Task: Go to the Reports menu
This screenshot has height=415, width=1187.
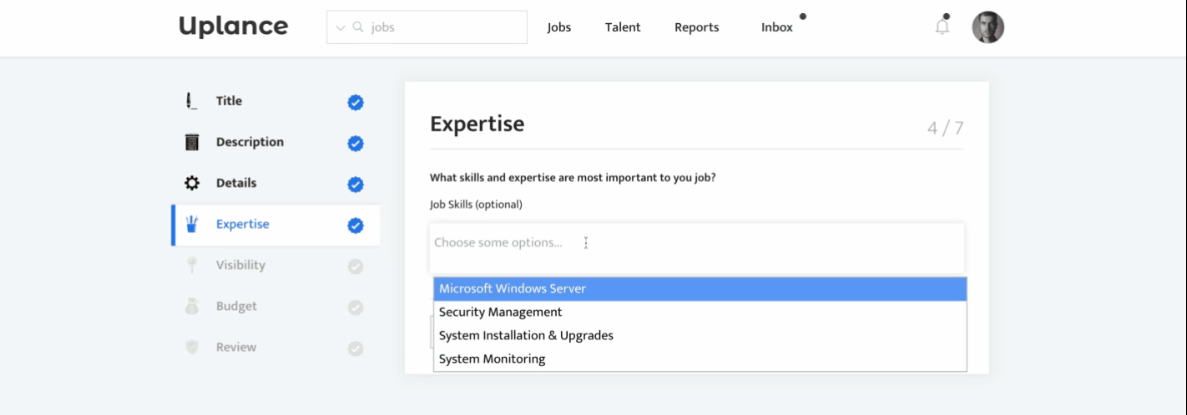Action: tap(696, 27)
